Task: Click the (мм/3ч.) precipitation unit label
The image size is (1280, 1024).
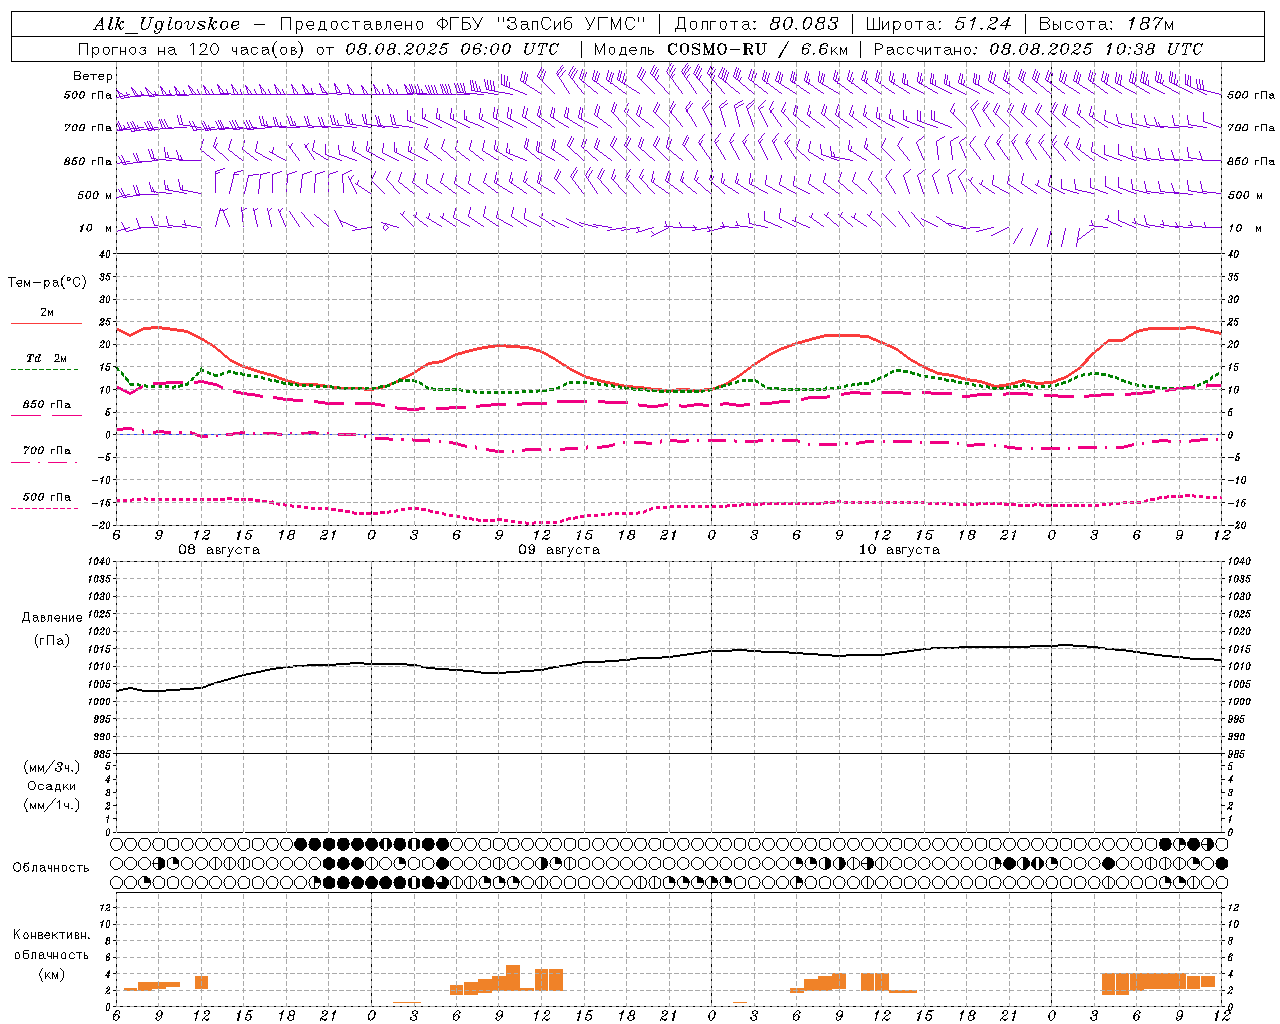Action: (51, 767)
